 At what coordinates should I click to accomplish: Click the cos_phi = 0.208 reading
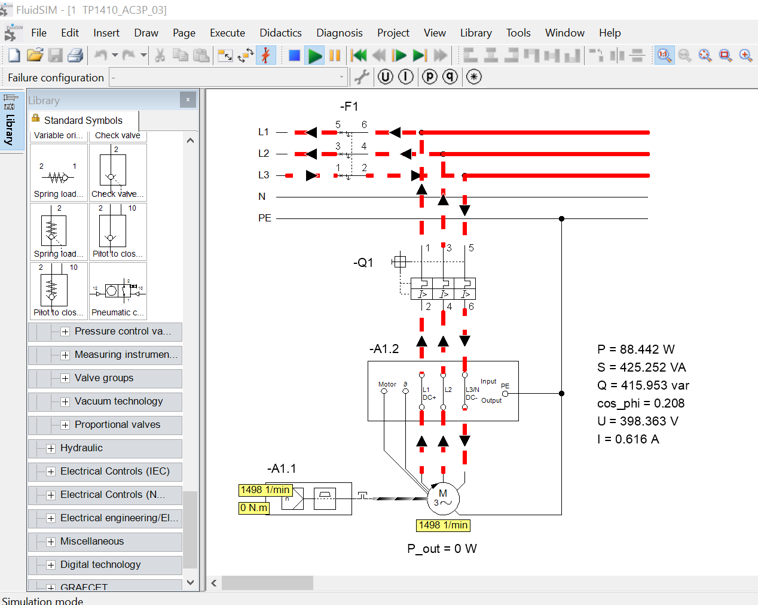pyautogui.click(x=641, y=403)
